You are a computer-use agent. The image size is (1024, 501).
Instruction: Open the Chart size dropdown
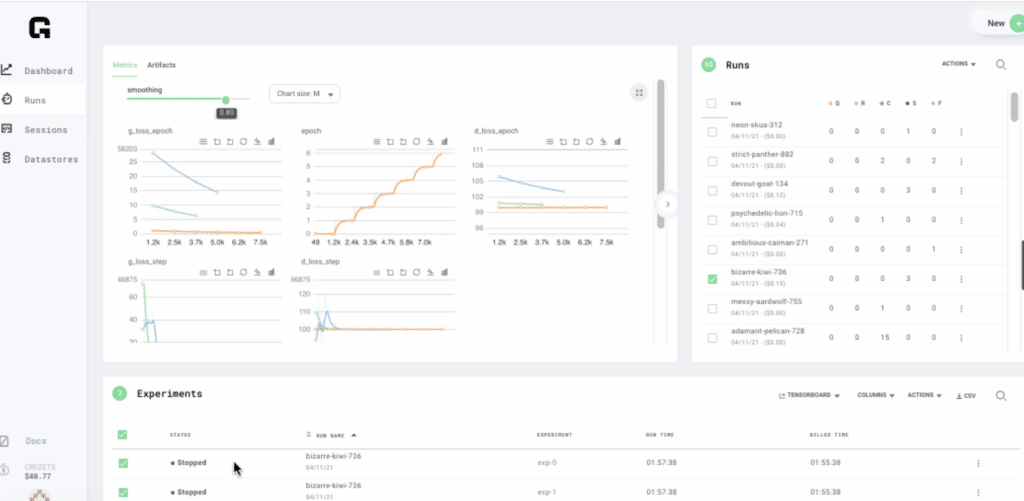tap(304, 93)
